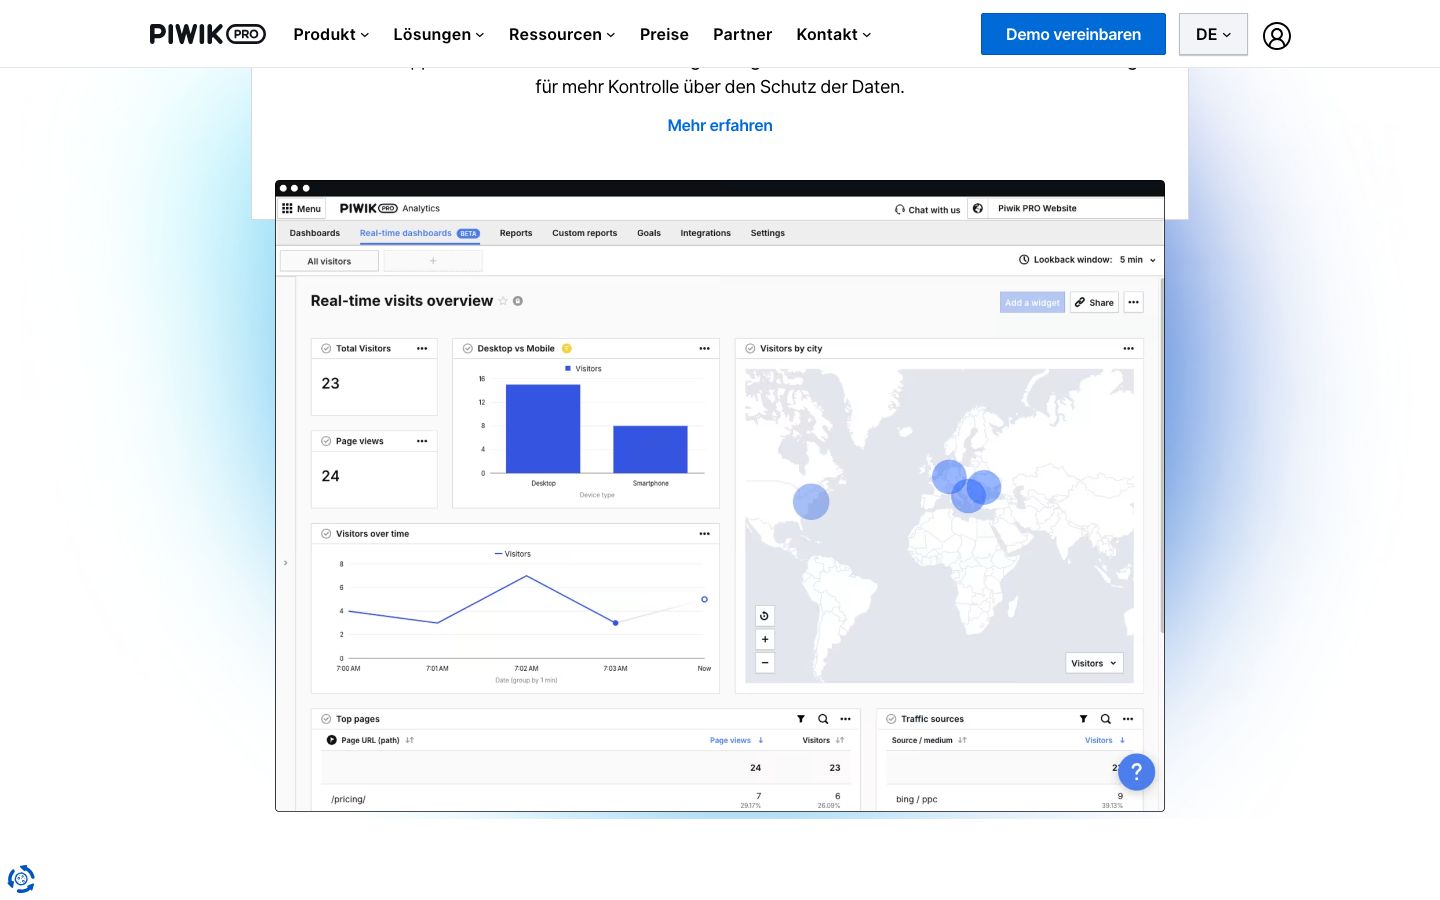Screen dimensions: 1440x900
Task: Open Visitors by city widget options menu
Action: click(1128, 349)
